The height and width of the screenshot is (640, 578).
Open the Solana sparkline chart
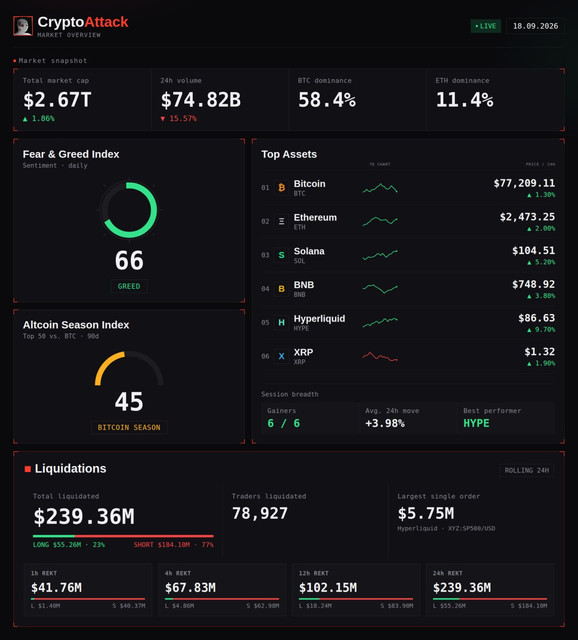coord(380,255)
